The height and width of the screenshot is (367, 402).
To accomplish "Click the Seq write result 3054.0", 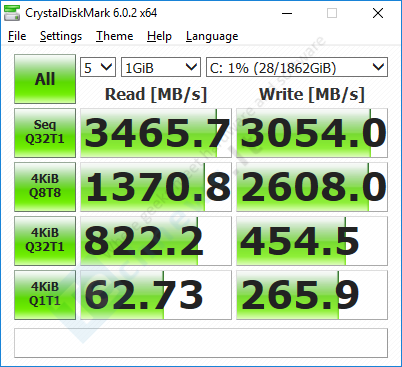I will (312, 133).
